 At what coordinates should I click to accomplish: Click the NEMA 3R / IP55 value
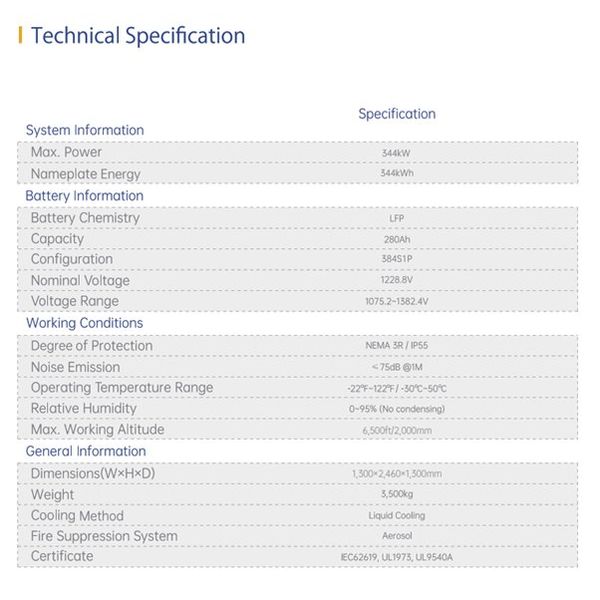click(397, 346)
